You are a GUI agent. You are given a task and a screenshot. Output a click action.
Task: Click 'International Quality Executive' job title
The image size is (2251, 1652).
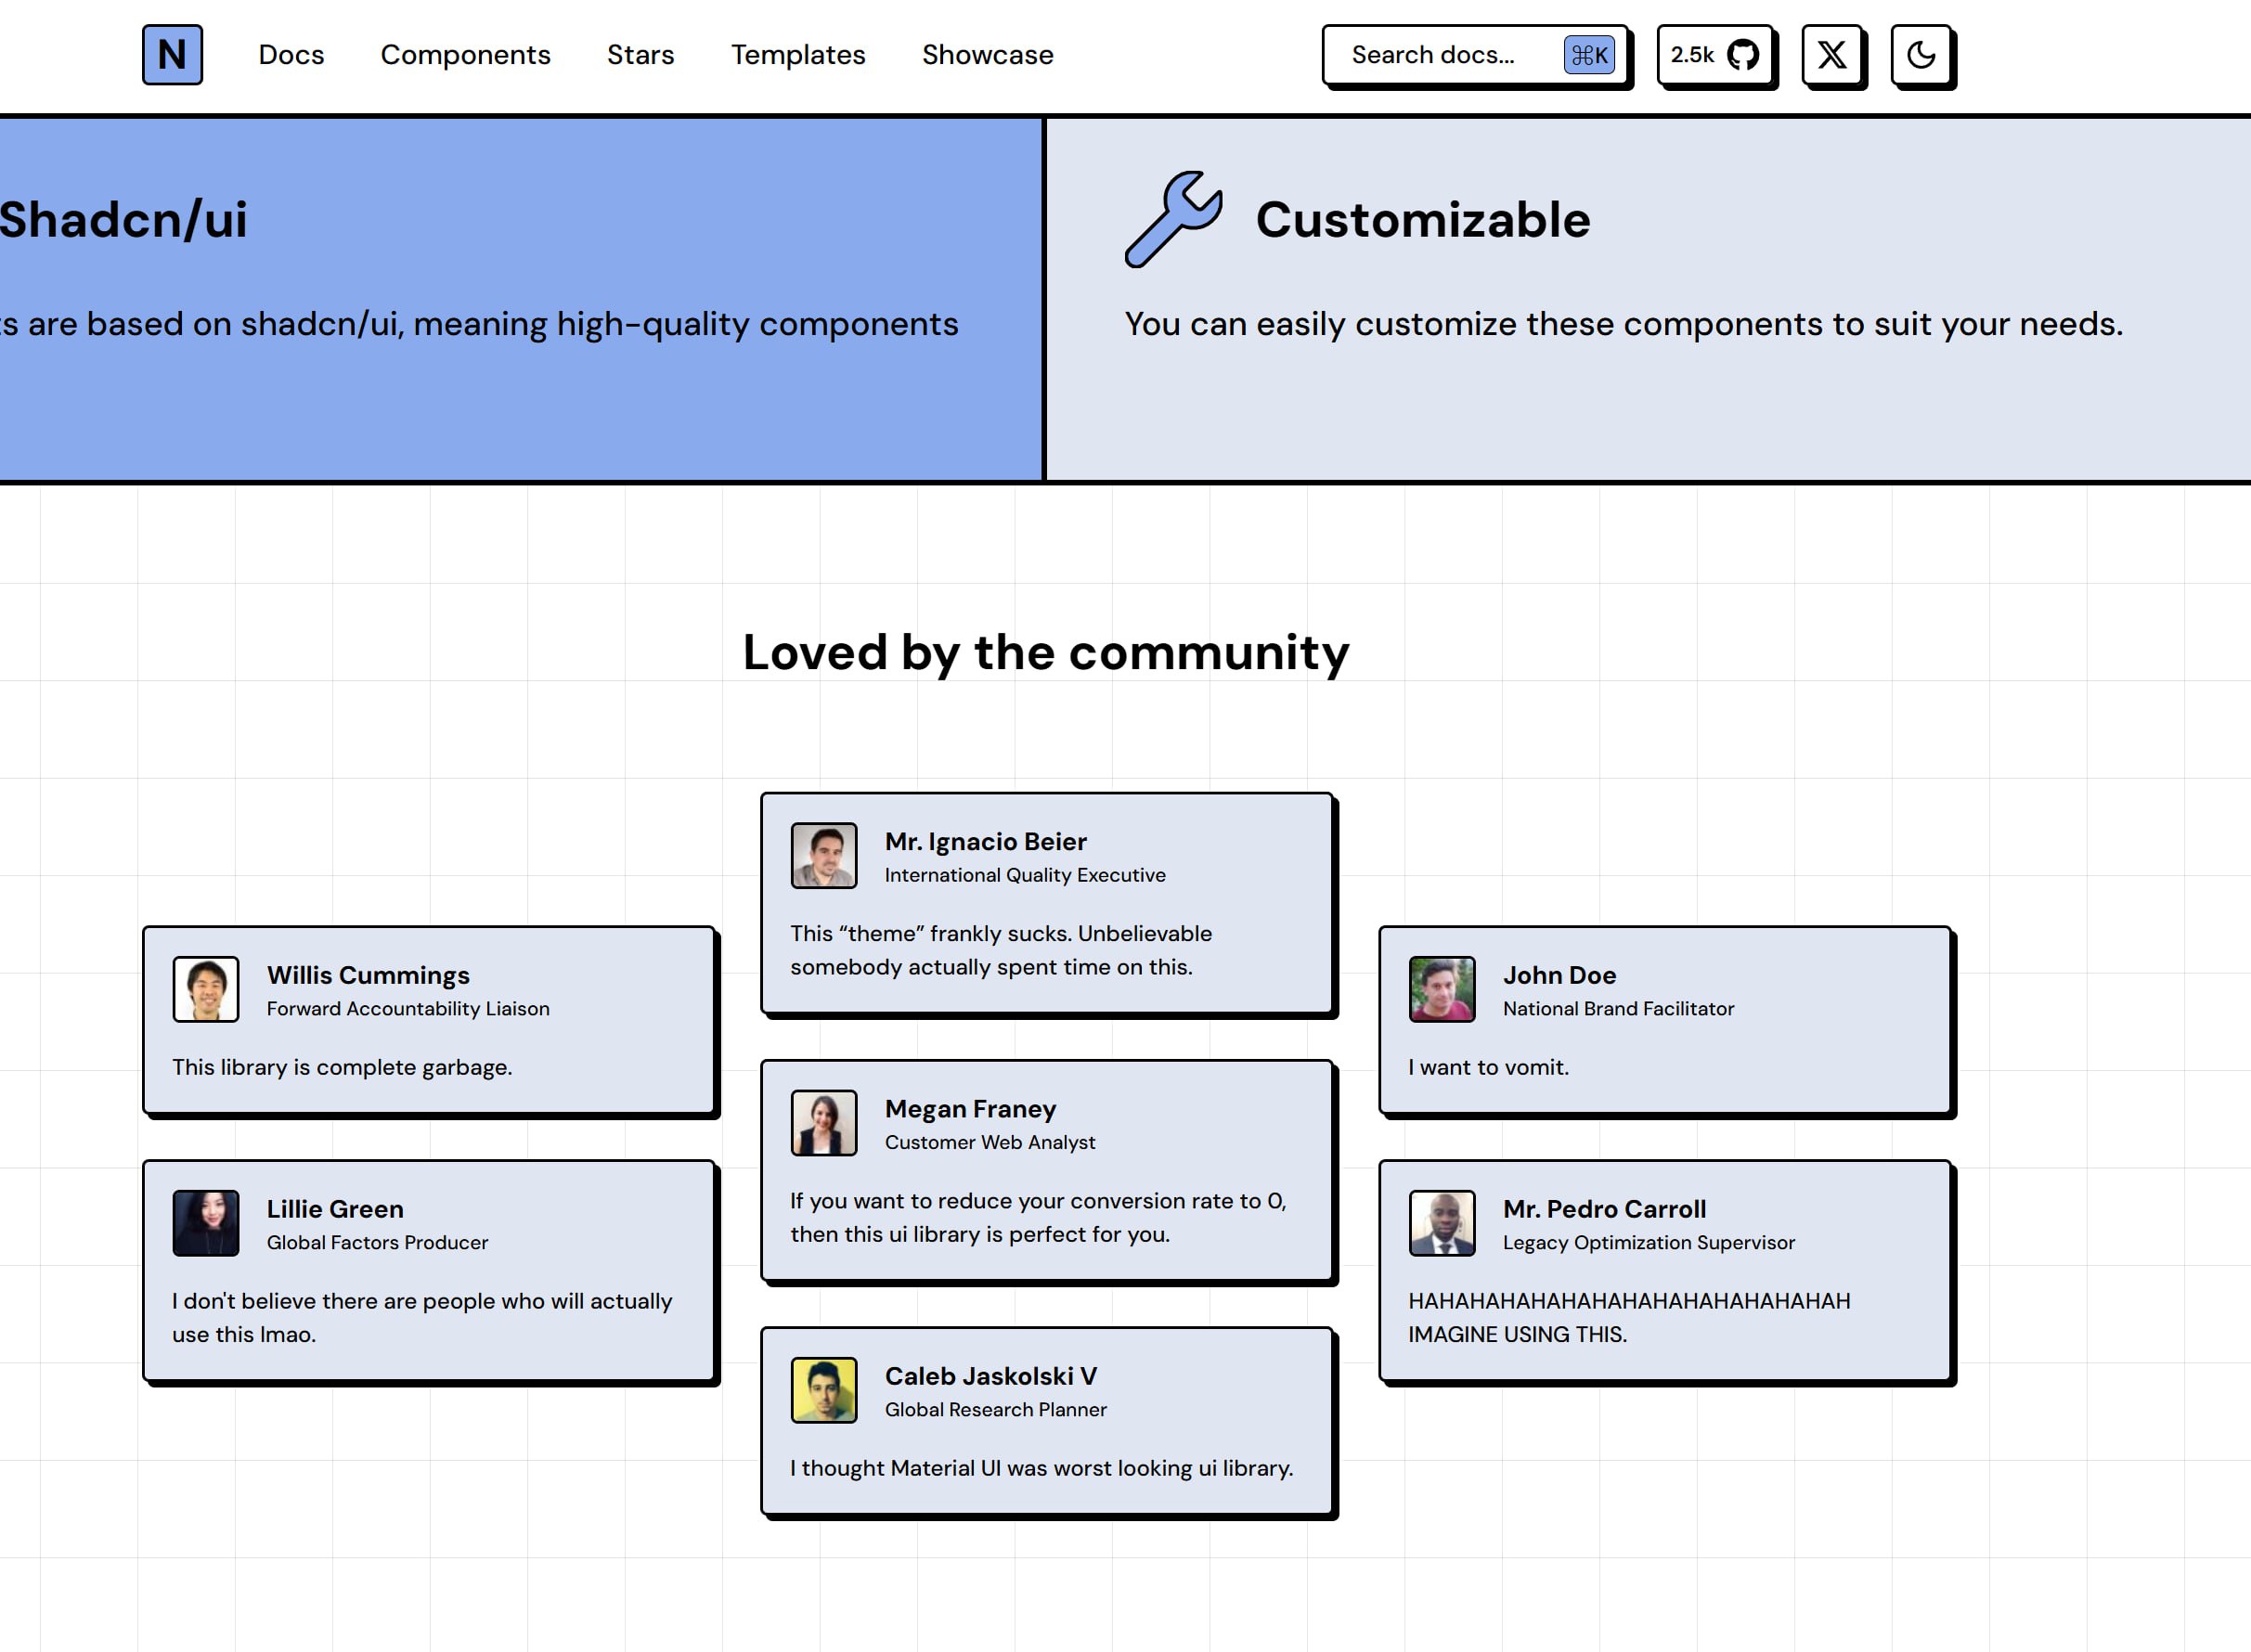[1025, 875]
